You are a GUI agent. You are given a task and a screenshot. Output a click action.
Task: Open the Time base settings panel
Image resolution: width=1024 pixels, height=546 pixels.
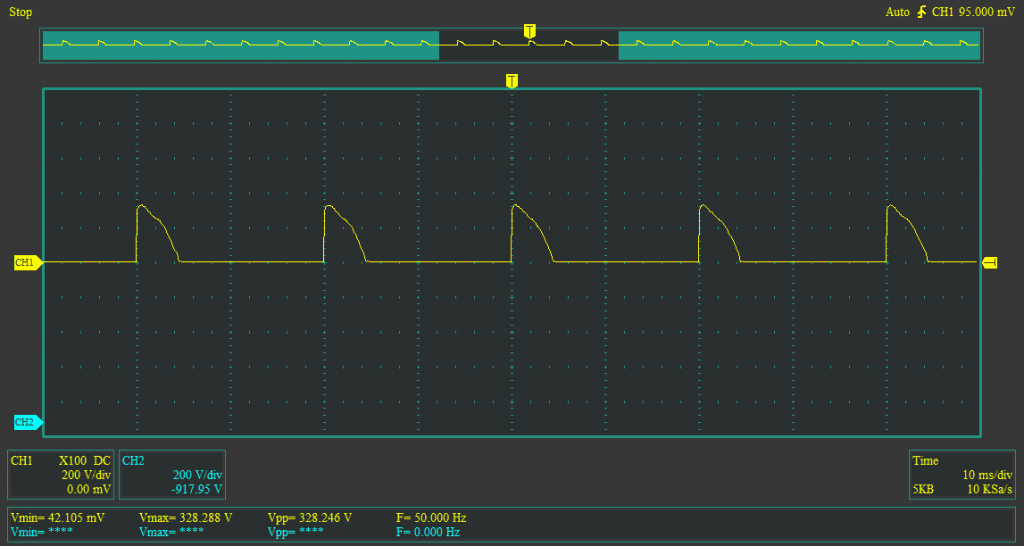(x=963, y=475)
